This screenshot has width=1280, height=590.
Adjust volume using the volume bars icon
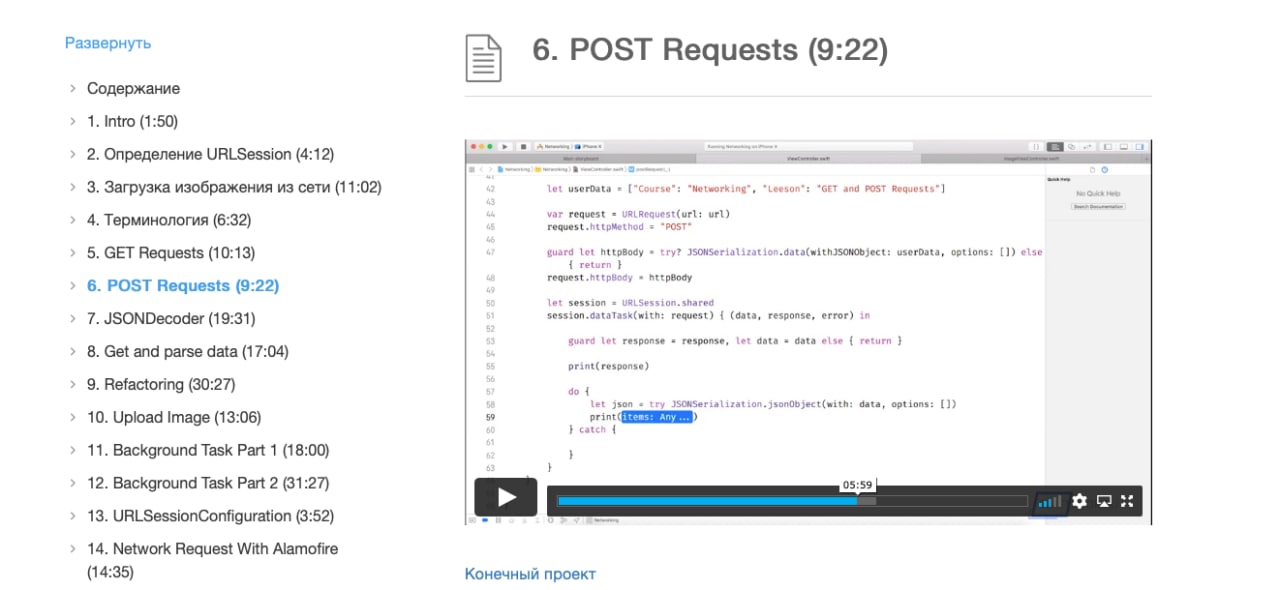pyautogui.click(x=1050, y=501)
